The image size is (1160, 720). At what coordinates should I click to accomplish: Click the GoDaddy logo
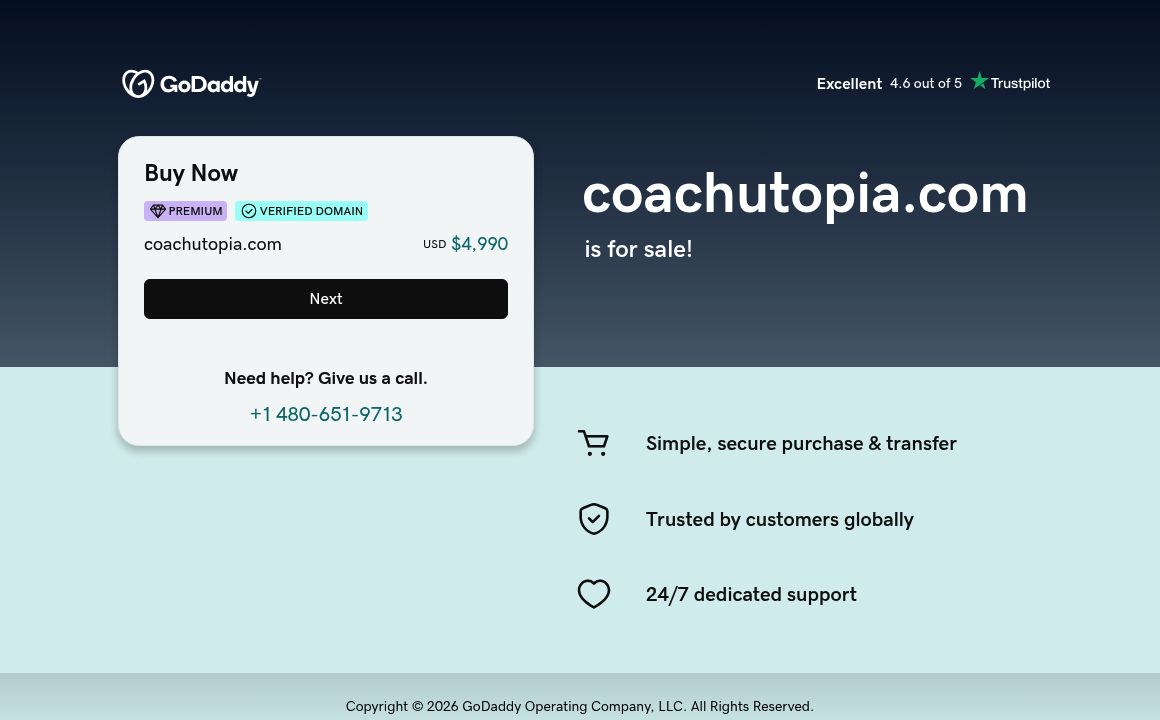pos(190,83)
